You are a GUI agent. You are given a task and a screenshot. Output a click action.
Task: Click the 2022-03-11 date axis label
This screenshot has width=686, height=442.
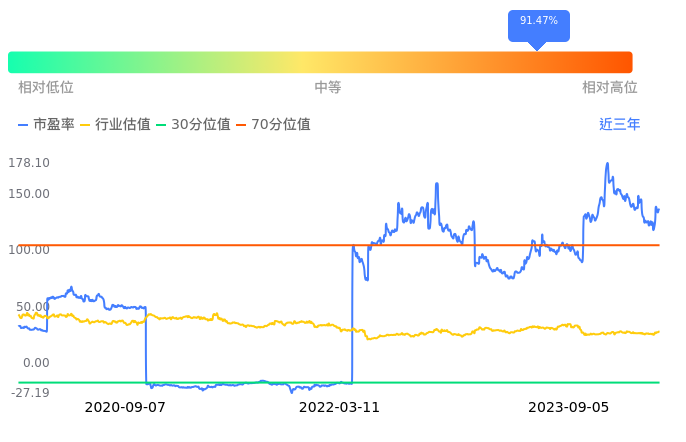point(340,407)
